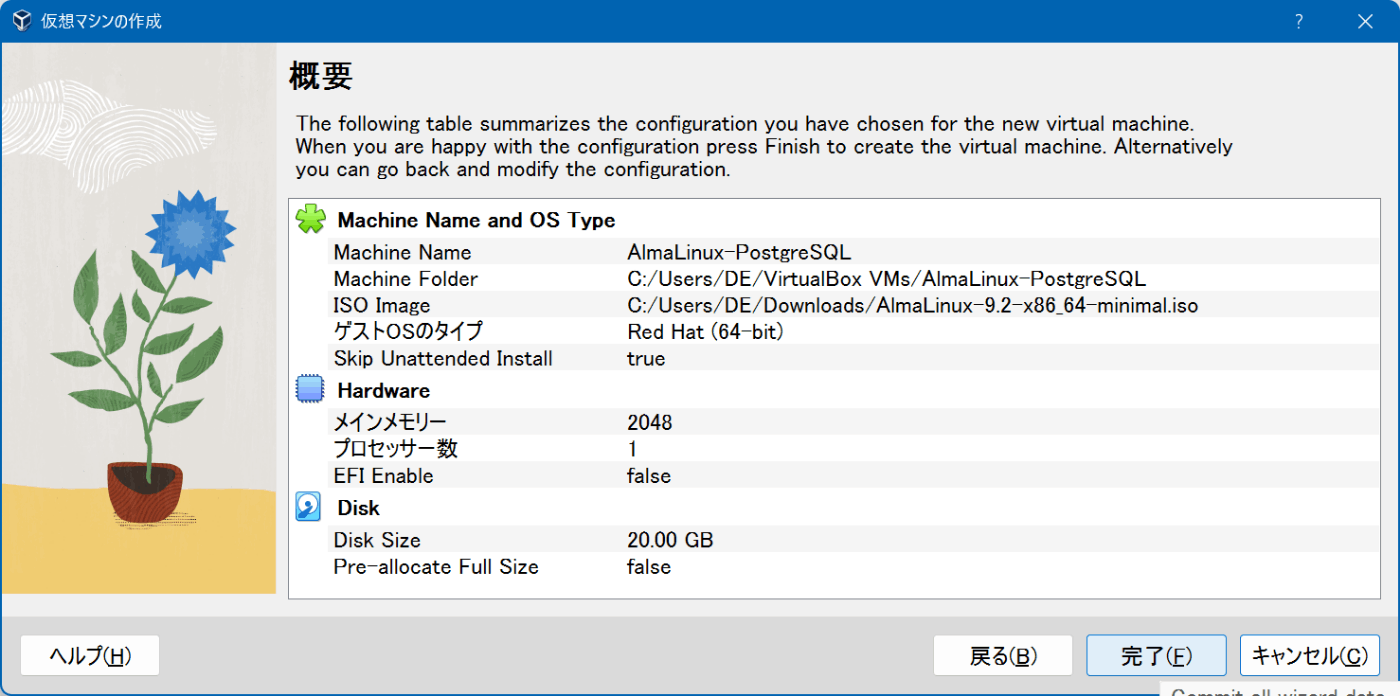Click the green Machine Name and OS Type icon
Image resolution: width=1400 pixels, height=696 pixels.
[x=310, y=219]
